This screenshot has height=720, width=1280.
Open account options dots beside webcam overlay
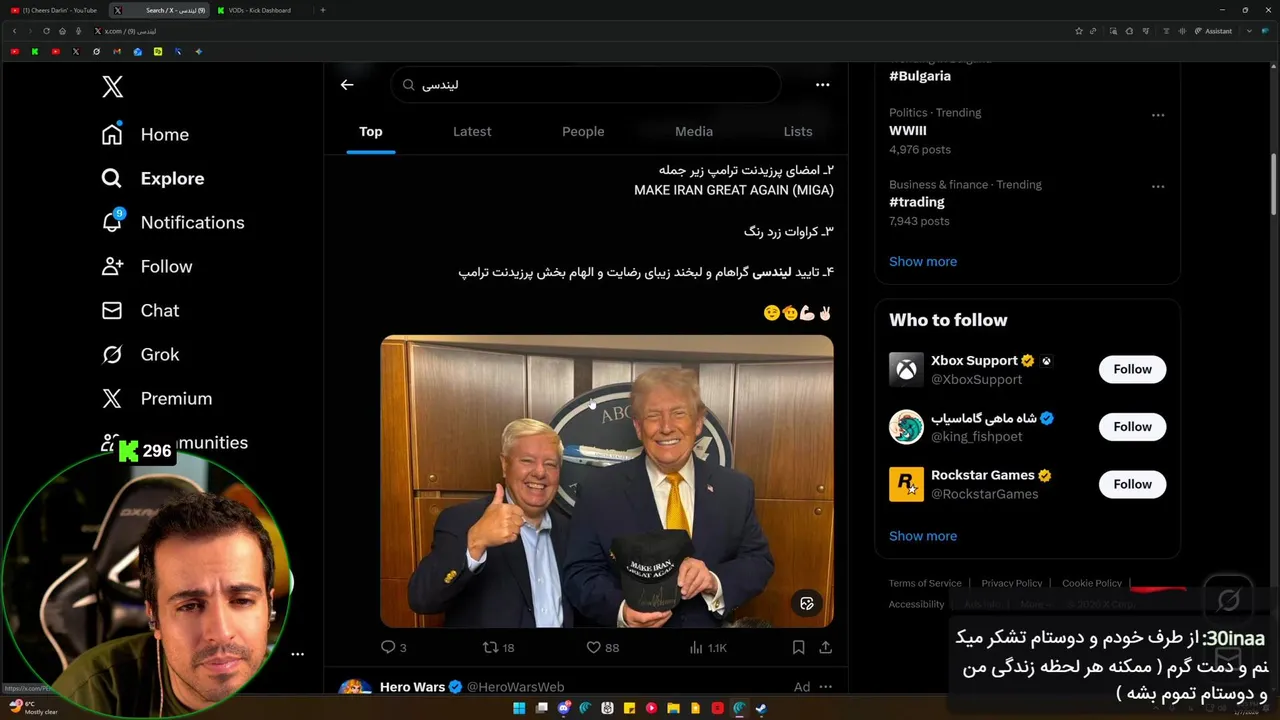coord(297,654)
